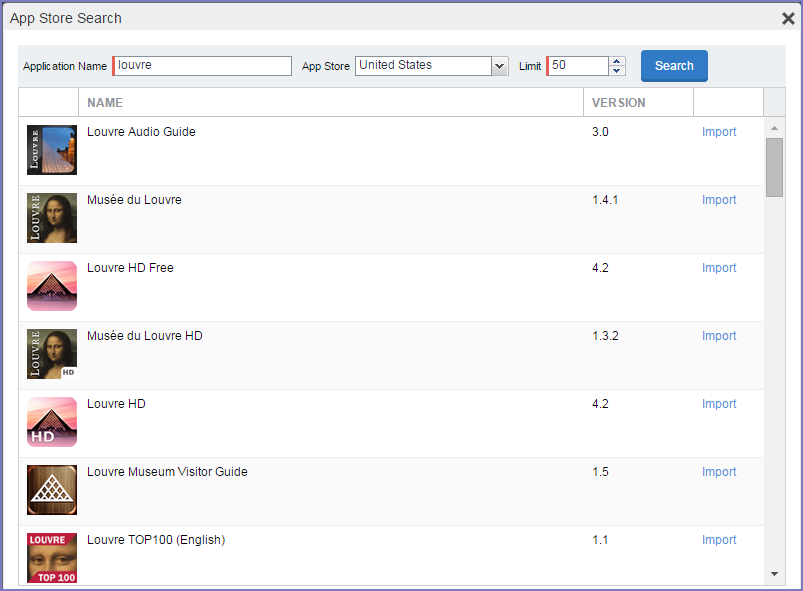The image size is (803, 591).
Task: Import Louvre Museum Visitor Guide
Action: click(x=719, y=472)
